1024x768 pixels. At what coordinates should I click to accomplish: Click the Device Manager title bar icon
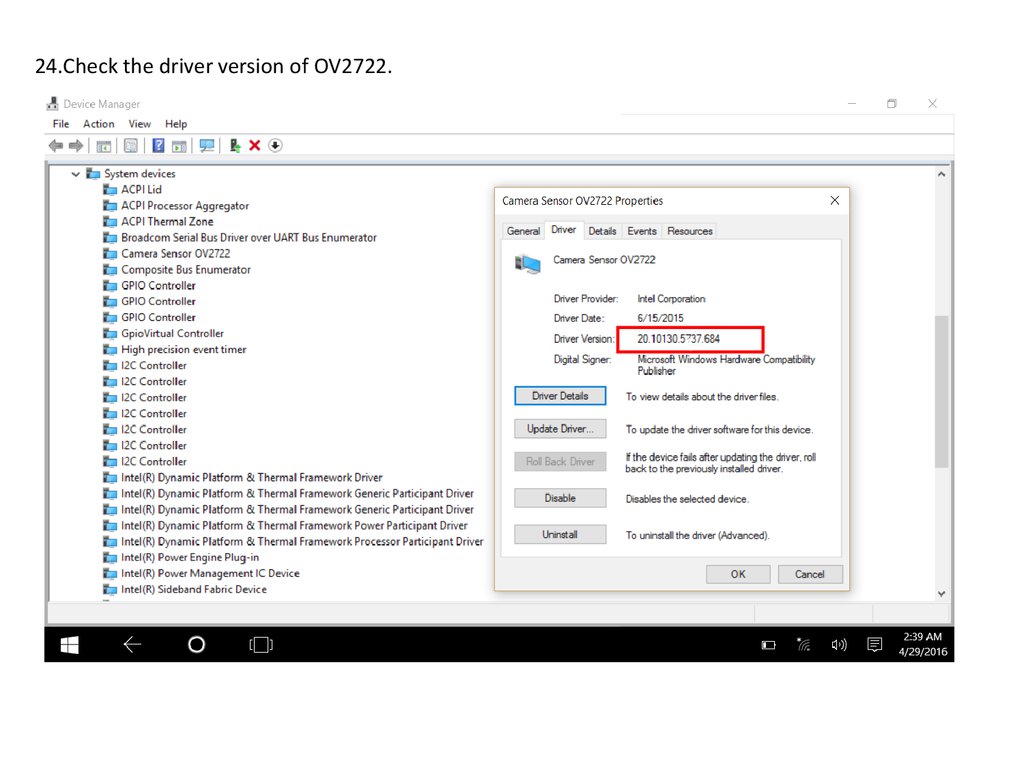click(53, 104)
